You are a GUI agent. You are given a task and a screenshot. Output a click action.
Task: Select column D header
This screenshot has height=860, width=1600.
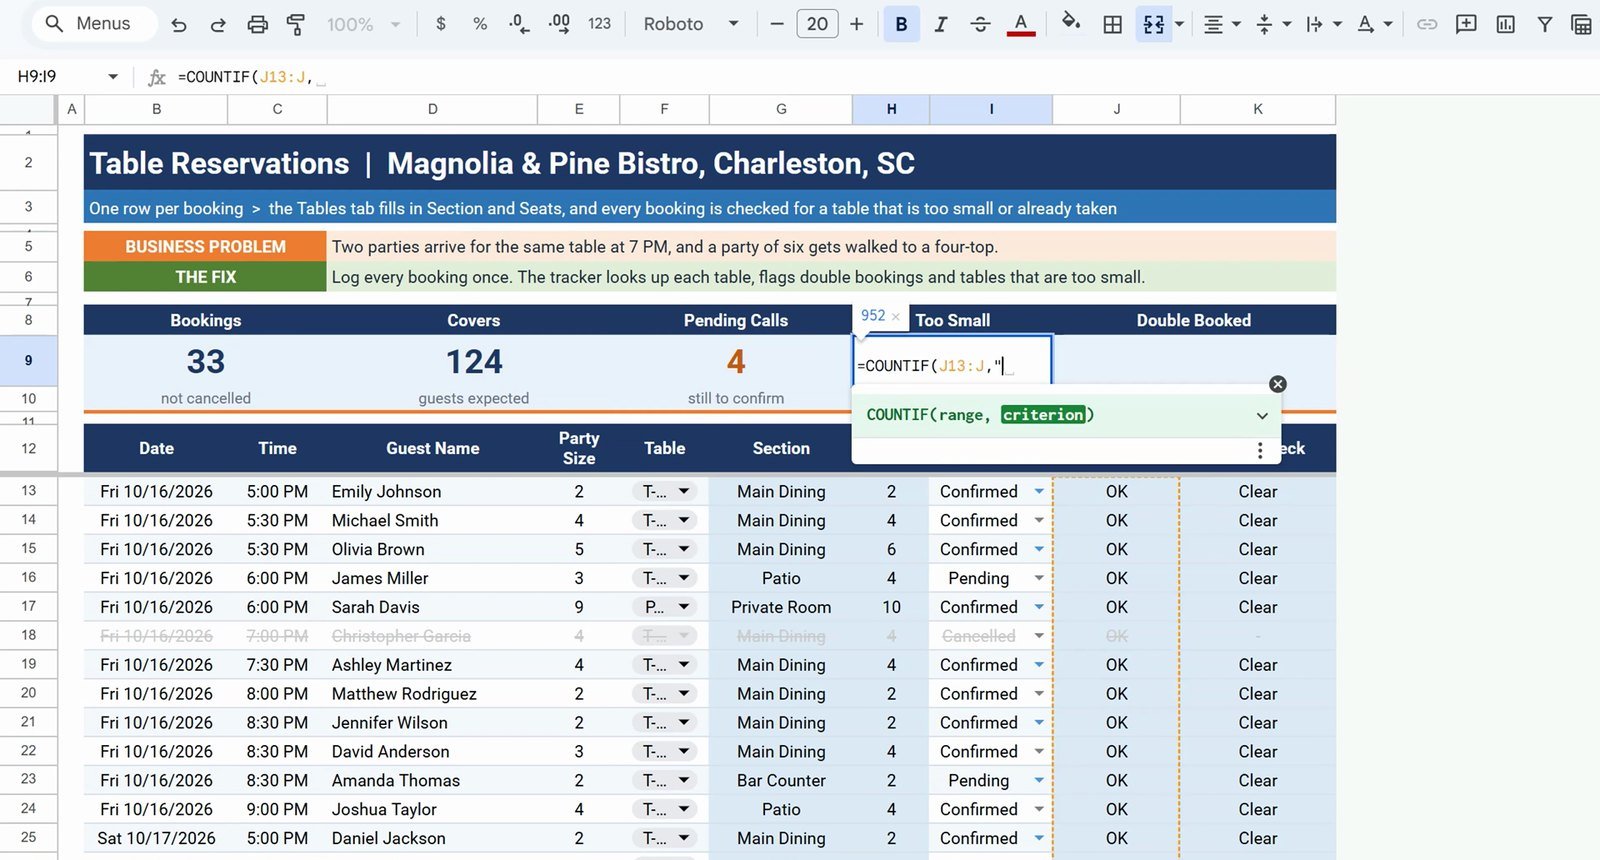pos(432,109)
